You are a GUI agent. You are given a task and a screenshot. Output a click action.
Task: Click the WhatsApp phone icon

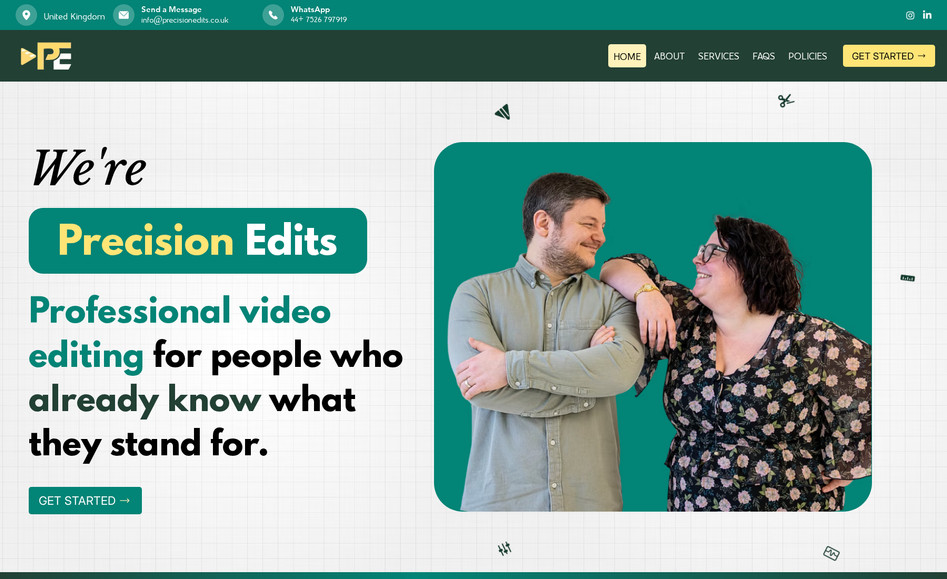coord(273,15)
